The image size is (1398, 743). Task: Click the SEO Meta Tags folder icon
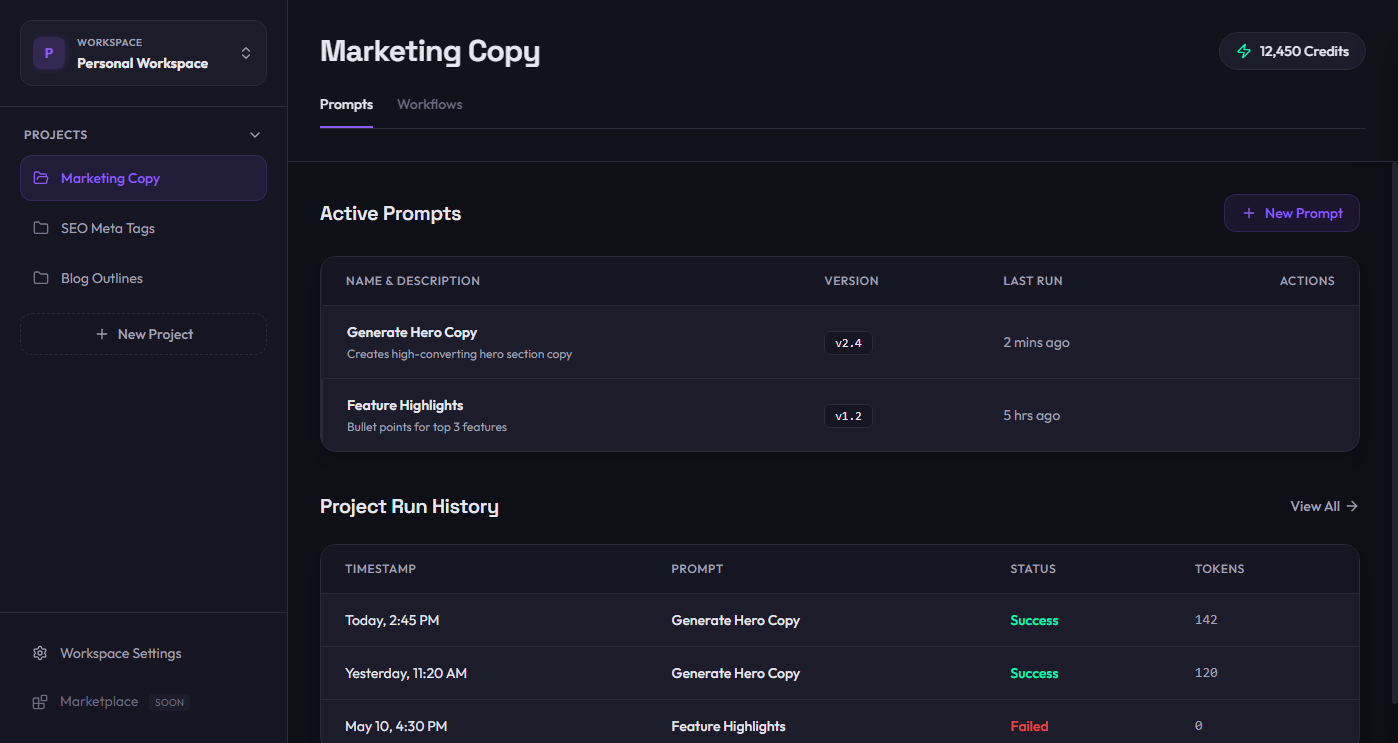(x=41, y=228)
